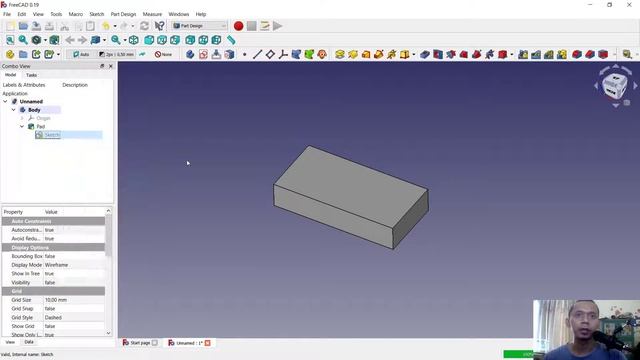Create a datum line icon

(257, 54)
